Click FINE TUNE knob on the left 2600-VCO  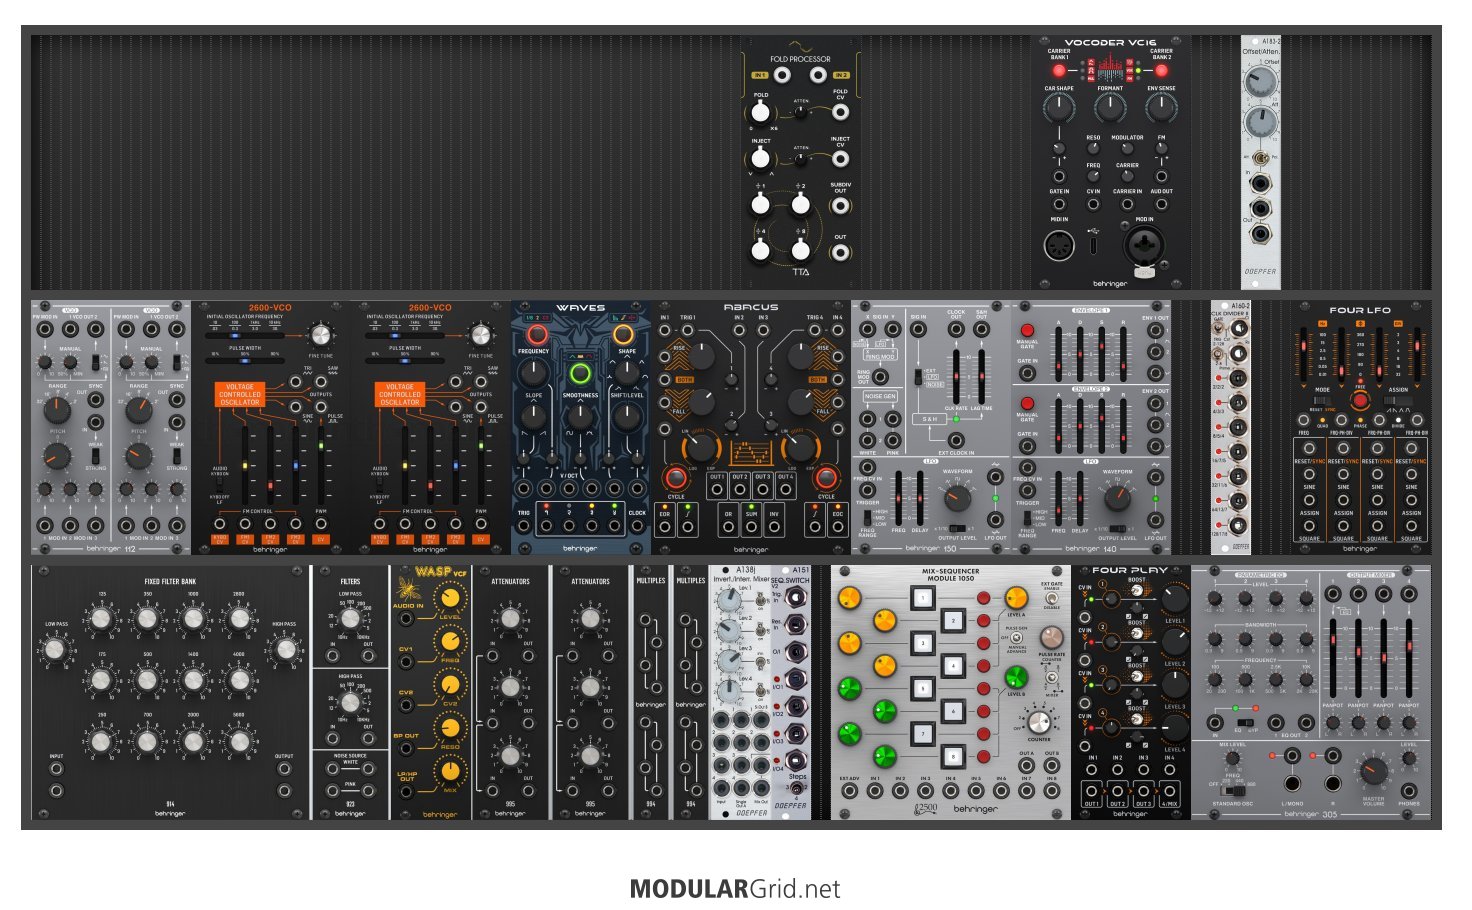(320, 335)
